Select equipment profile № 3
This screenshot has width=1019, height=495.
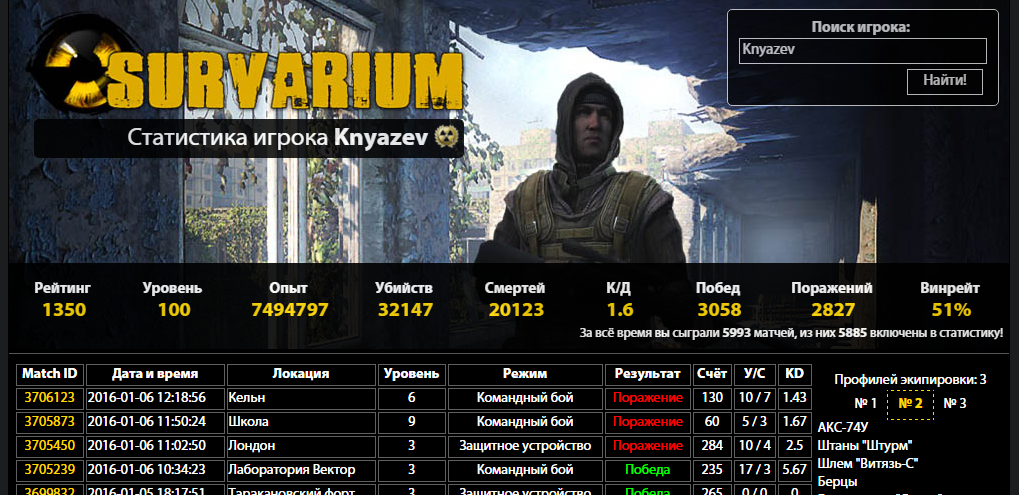(954, 403)
